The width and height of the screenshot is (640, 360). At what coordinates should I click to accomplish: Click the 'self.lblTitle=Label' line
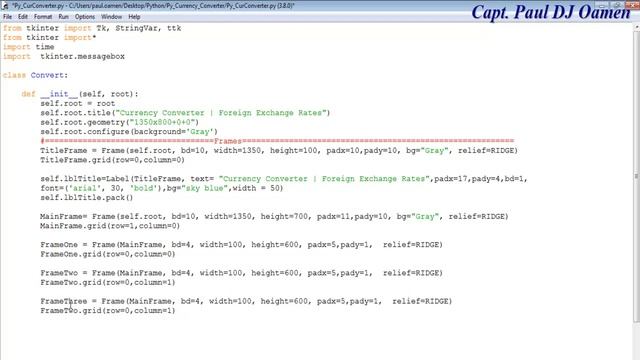point(284,179)
